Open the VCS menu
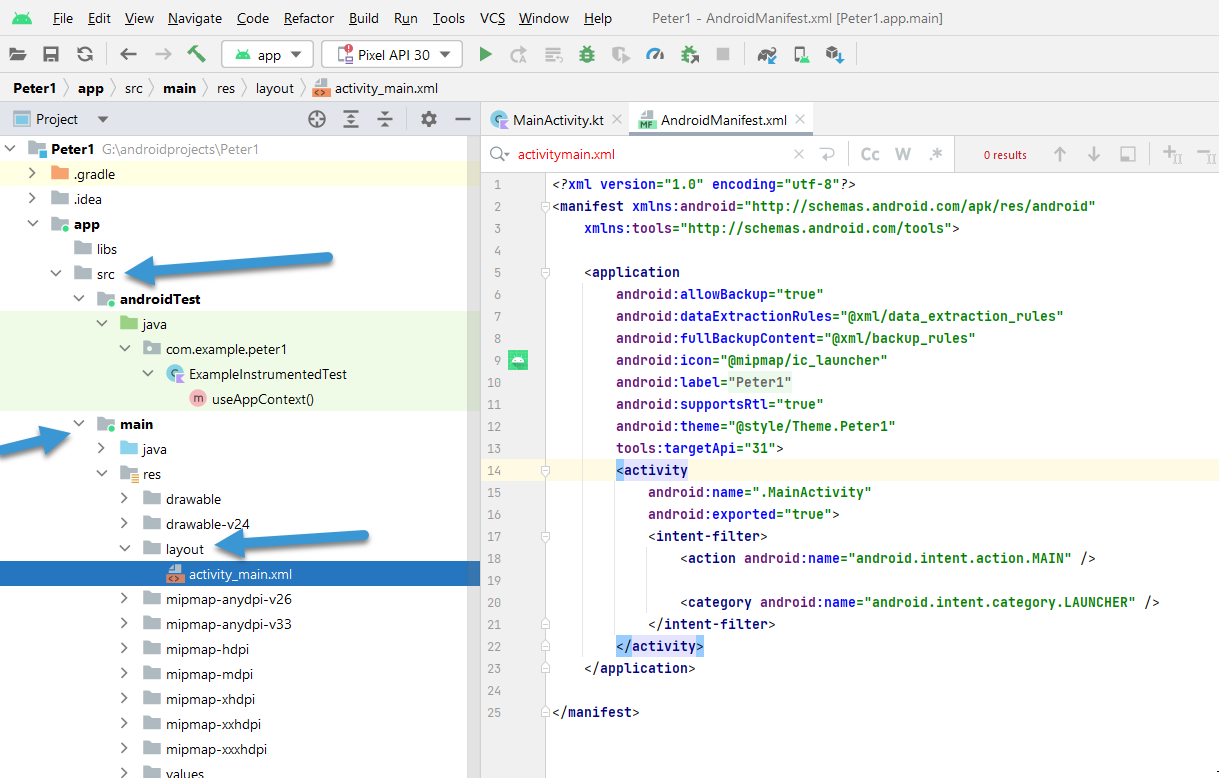Image resolution: width=1219 pixels, height=778 pixels. click(x=492, y=18)
